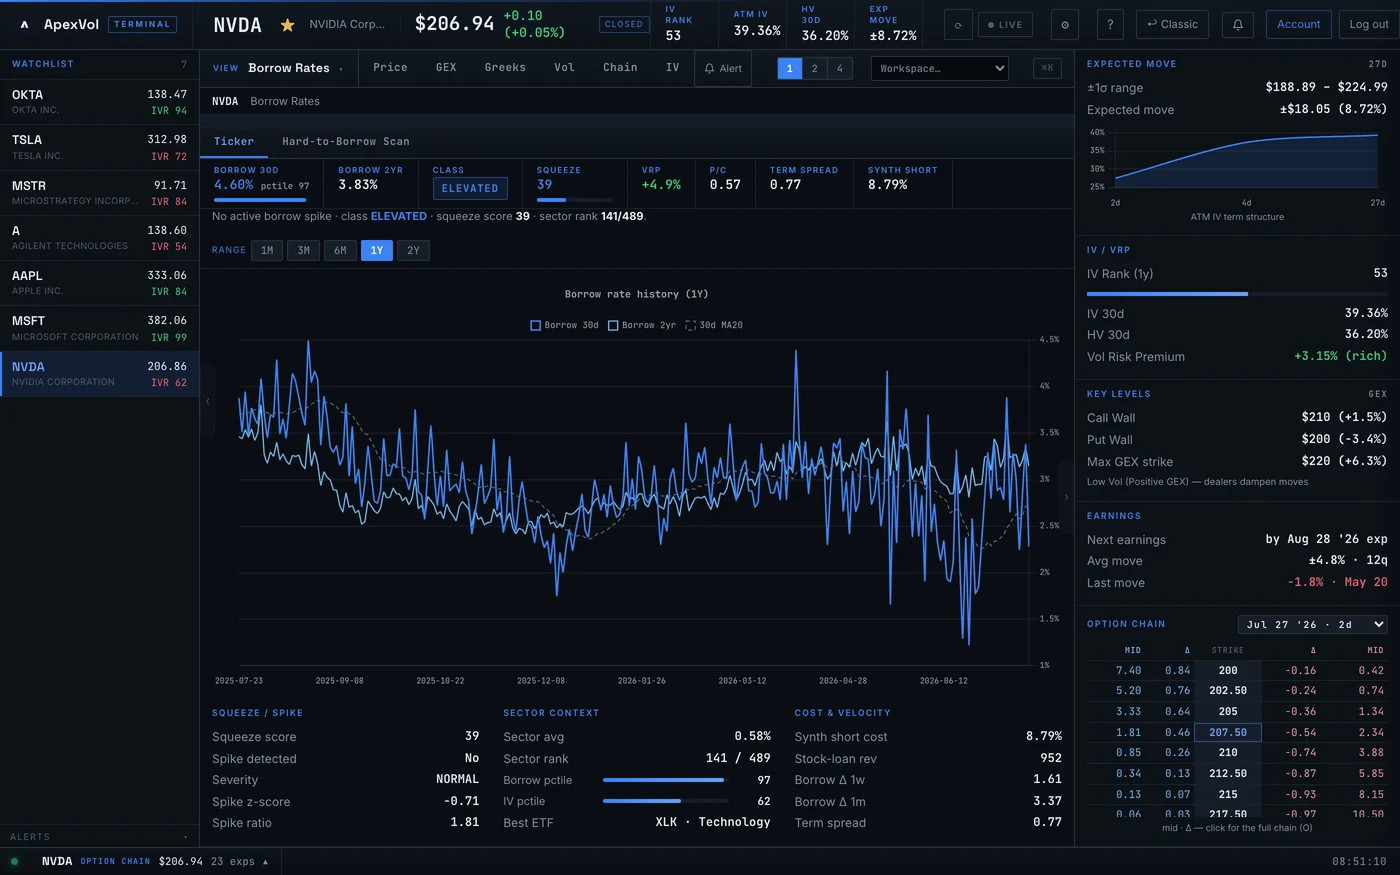Click the Classic button
The height and width of the screenshot is (875, 1400).
pyautogui.click(x=1172, y=24)
